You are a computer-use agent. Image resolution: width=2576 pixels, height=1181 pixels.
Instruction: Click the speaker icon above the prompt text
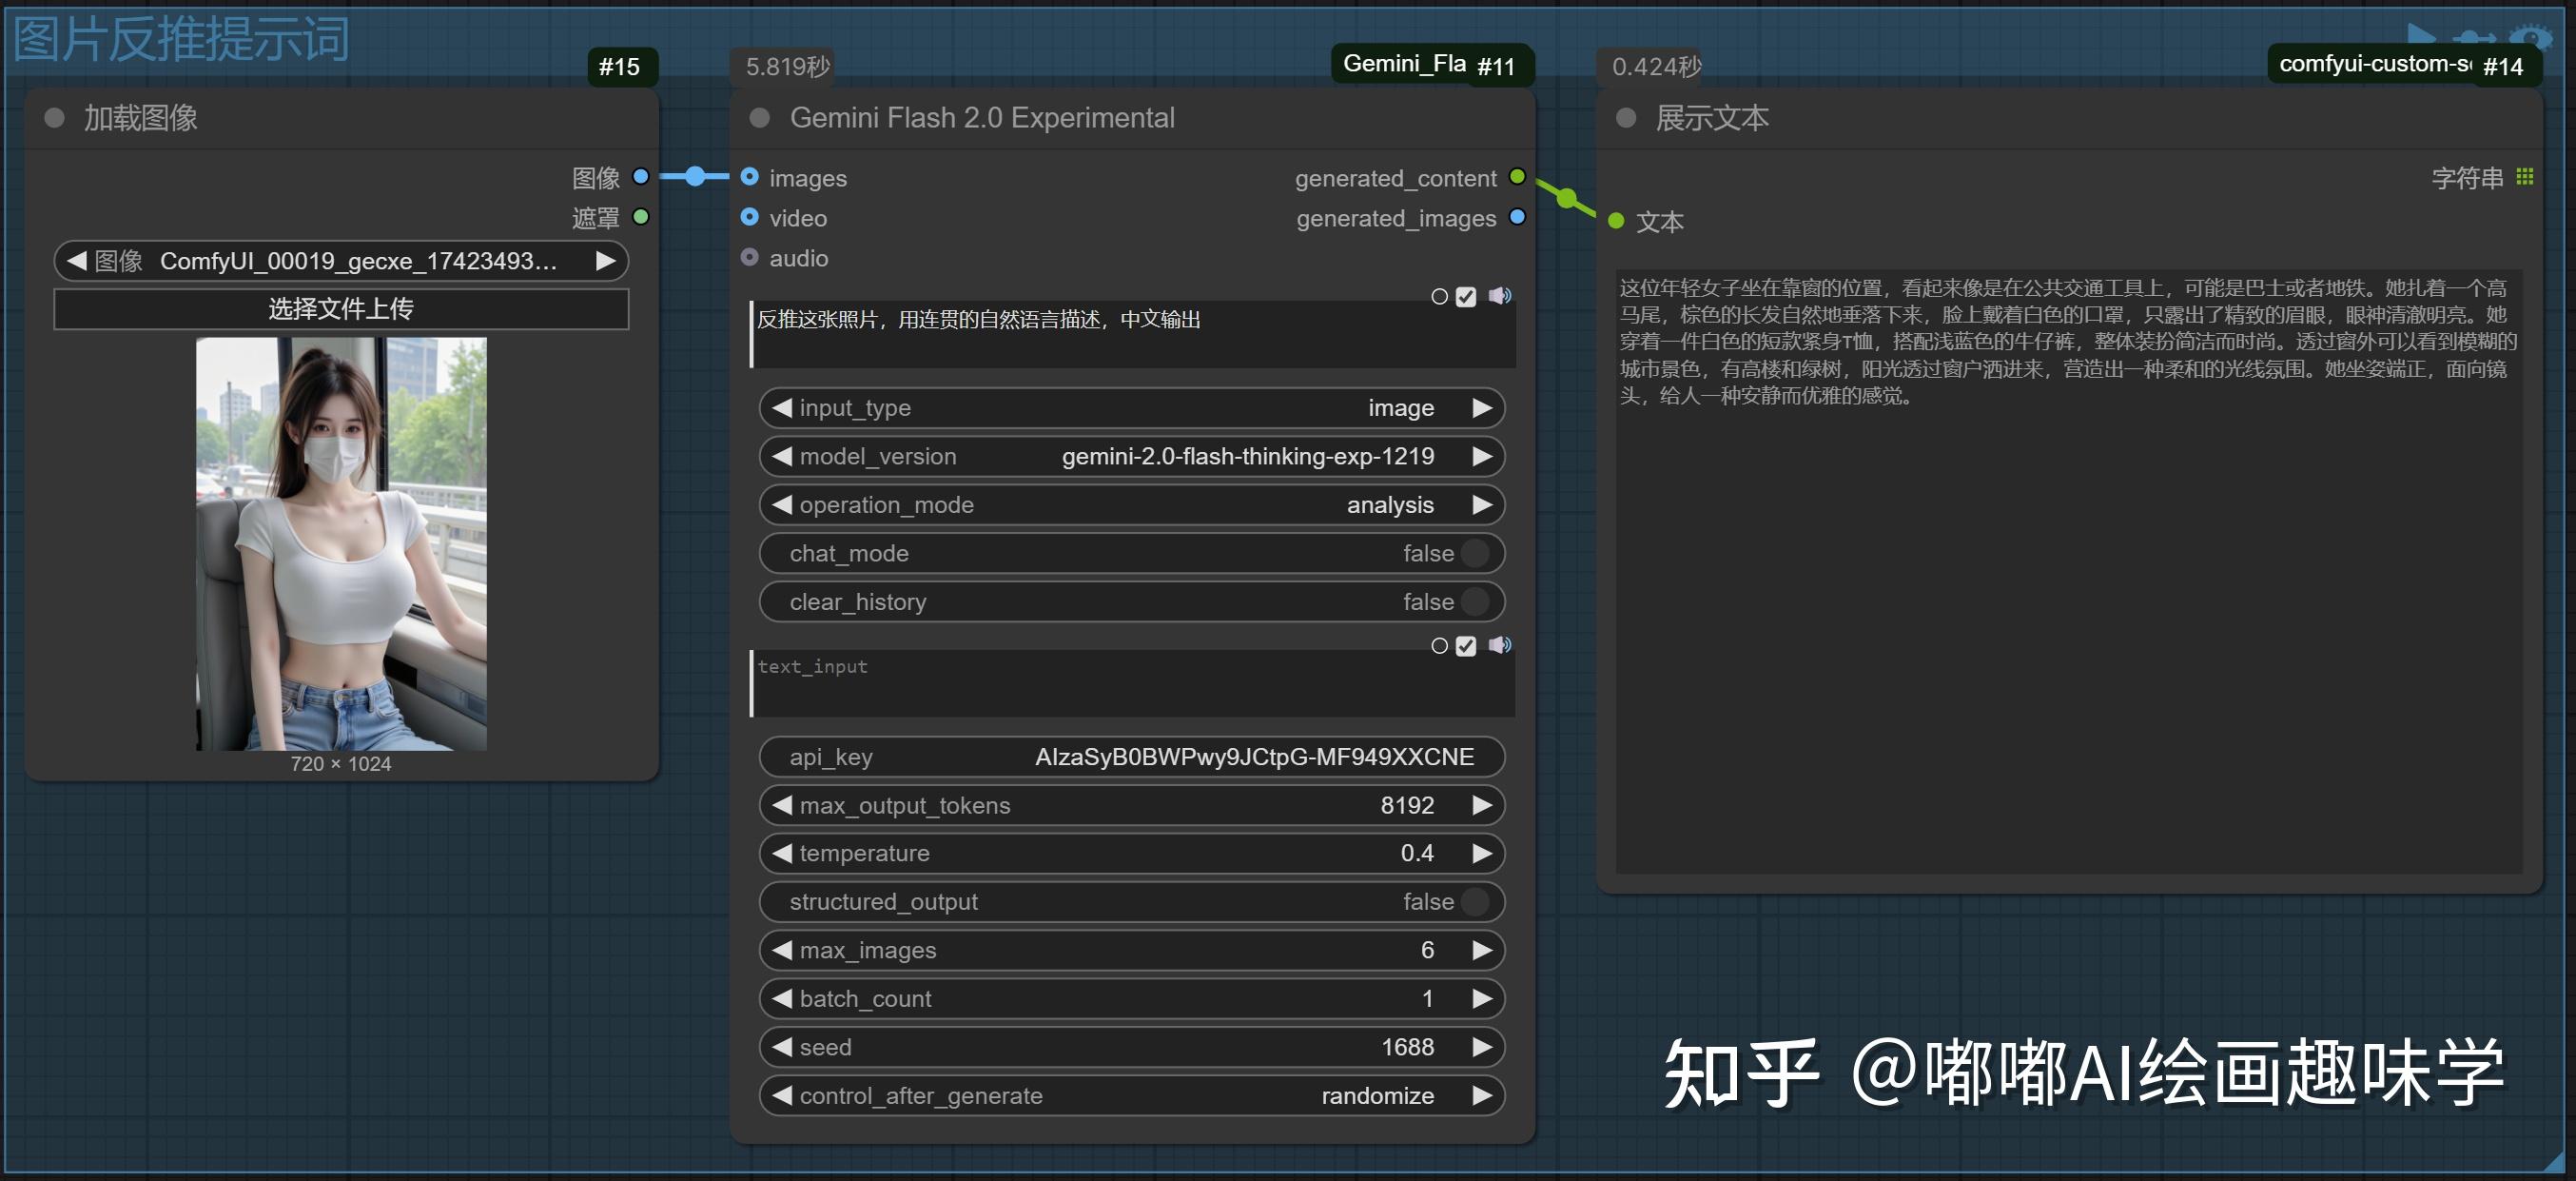coord(1500,296)
